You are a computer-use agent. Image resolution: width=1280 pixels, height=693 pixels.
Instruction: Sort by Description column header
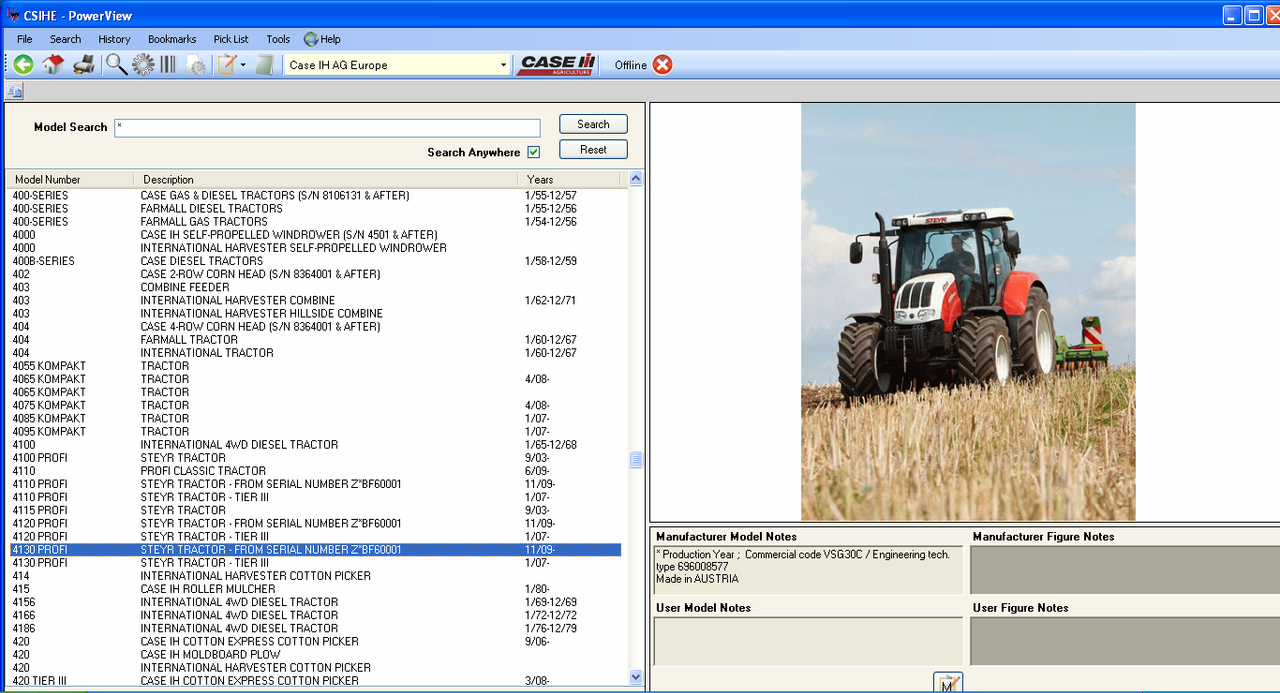pos(326,179)
